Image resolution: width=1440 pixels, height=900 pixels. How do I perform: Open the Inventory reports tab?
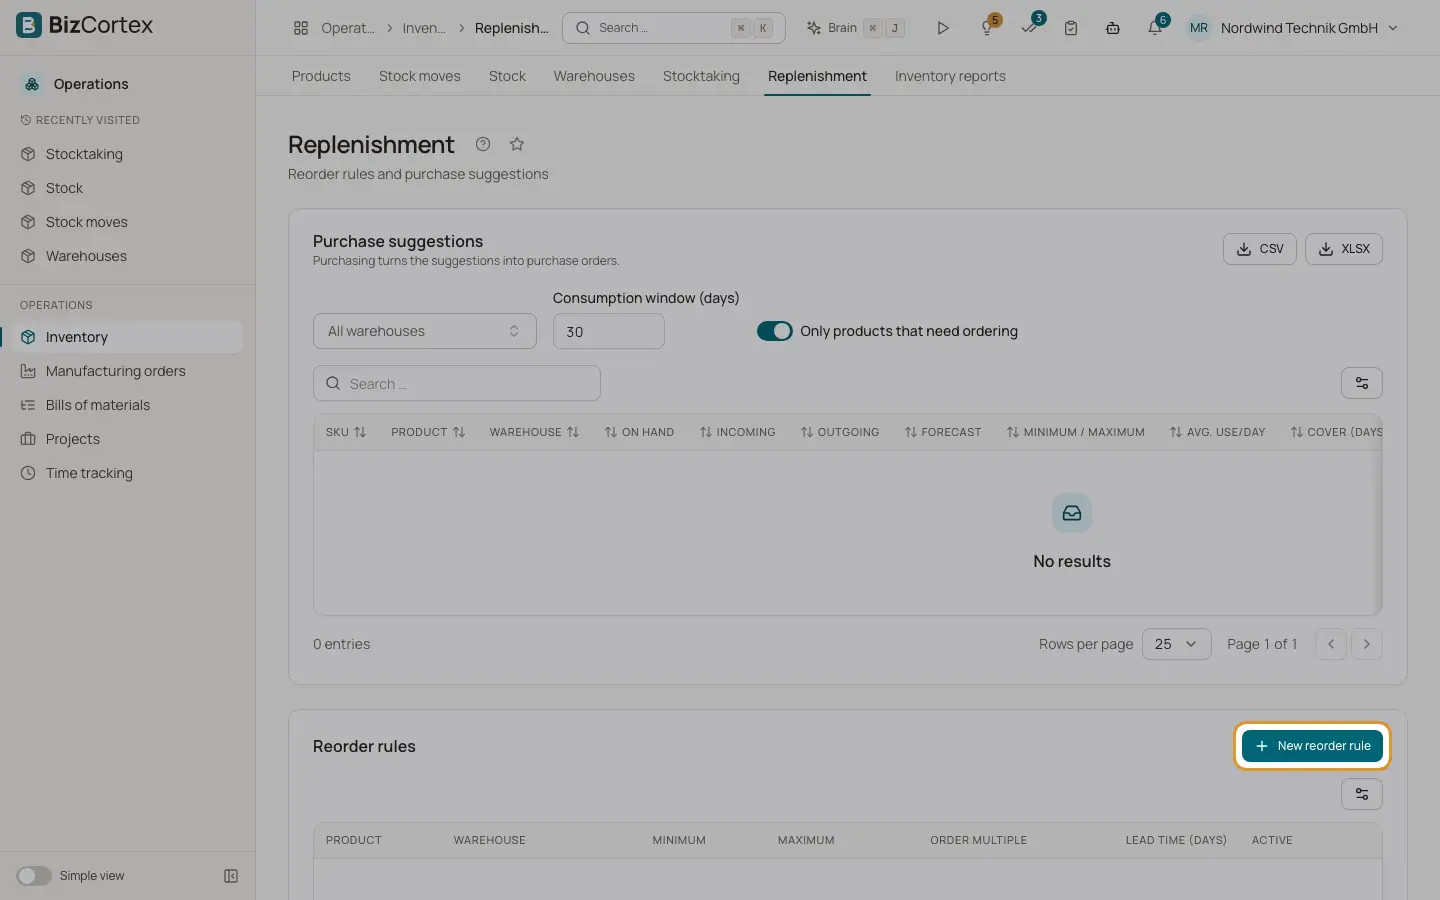950,76
